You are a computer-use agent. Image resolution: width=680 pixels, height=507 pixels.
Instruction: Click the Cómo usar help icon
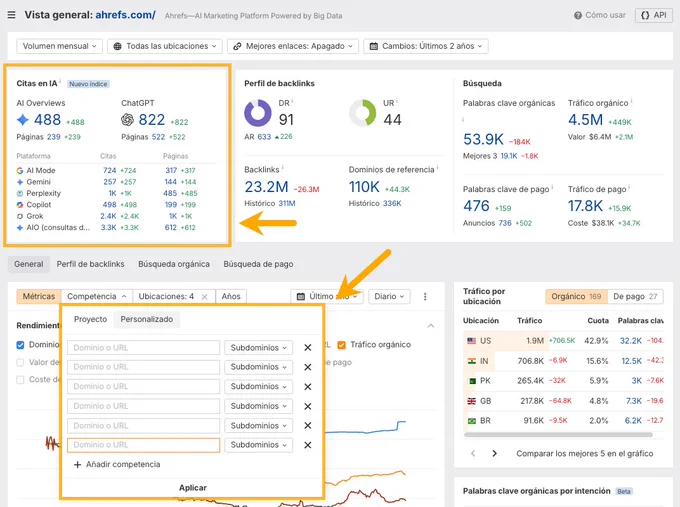pyautogui.click(x=577, y=16)
